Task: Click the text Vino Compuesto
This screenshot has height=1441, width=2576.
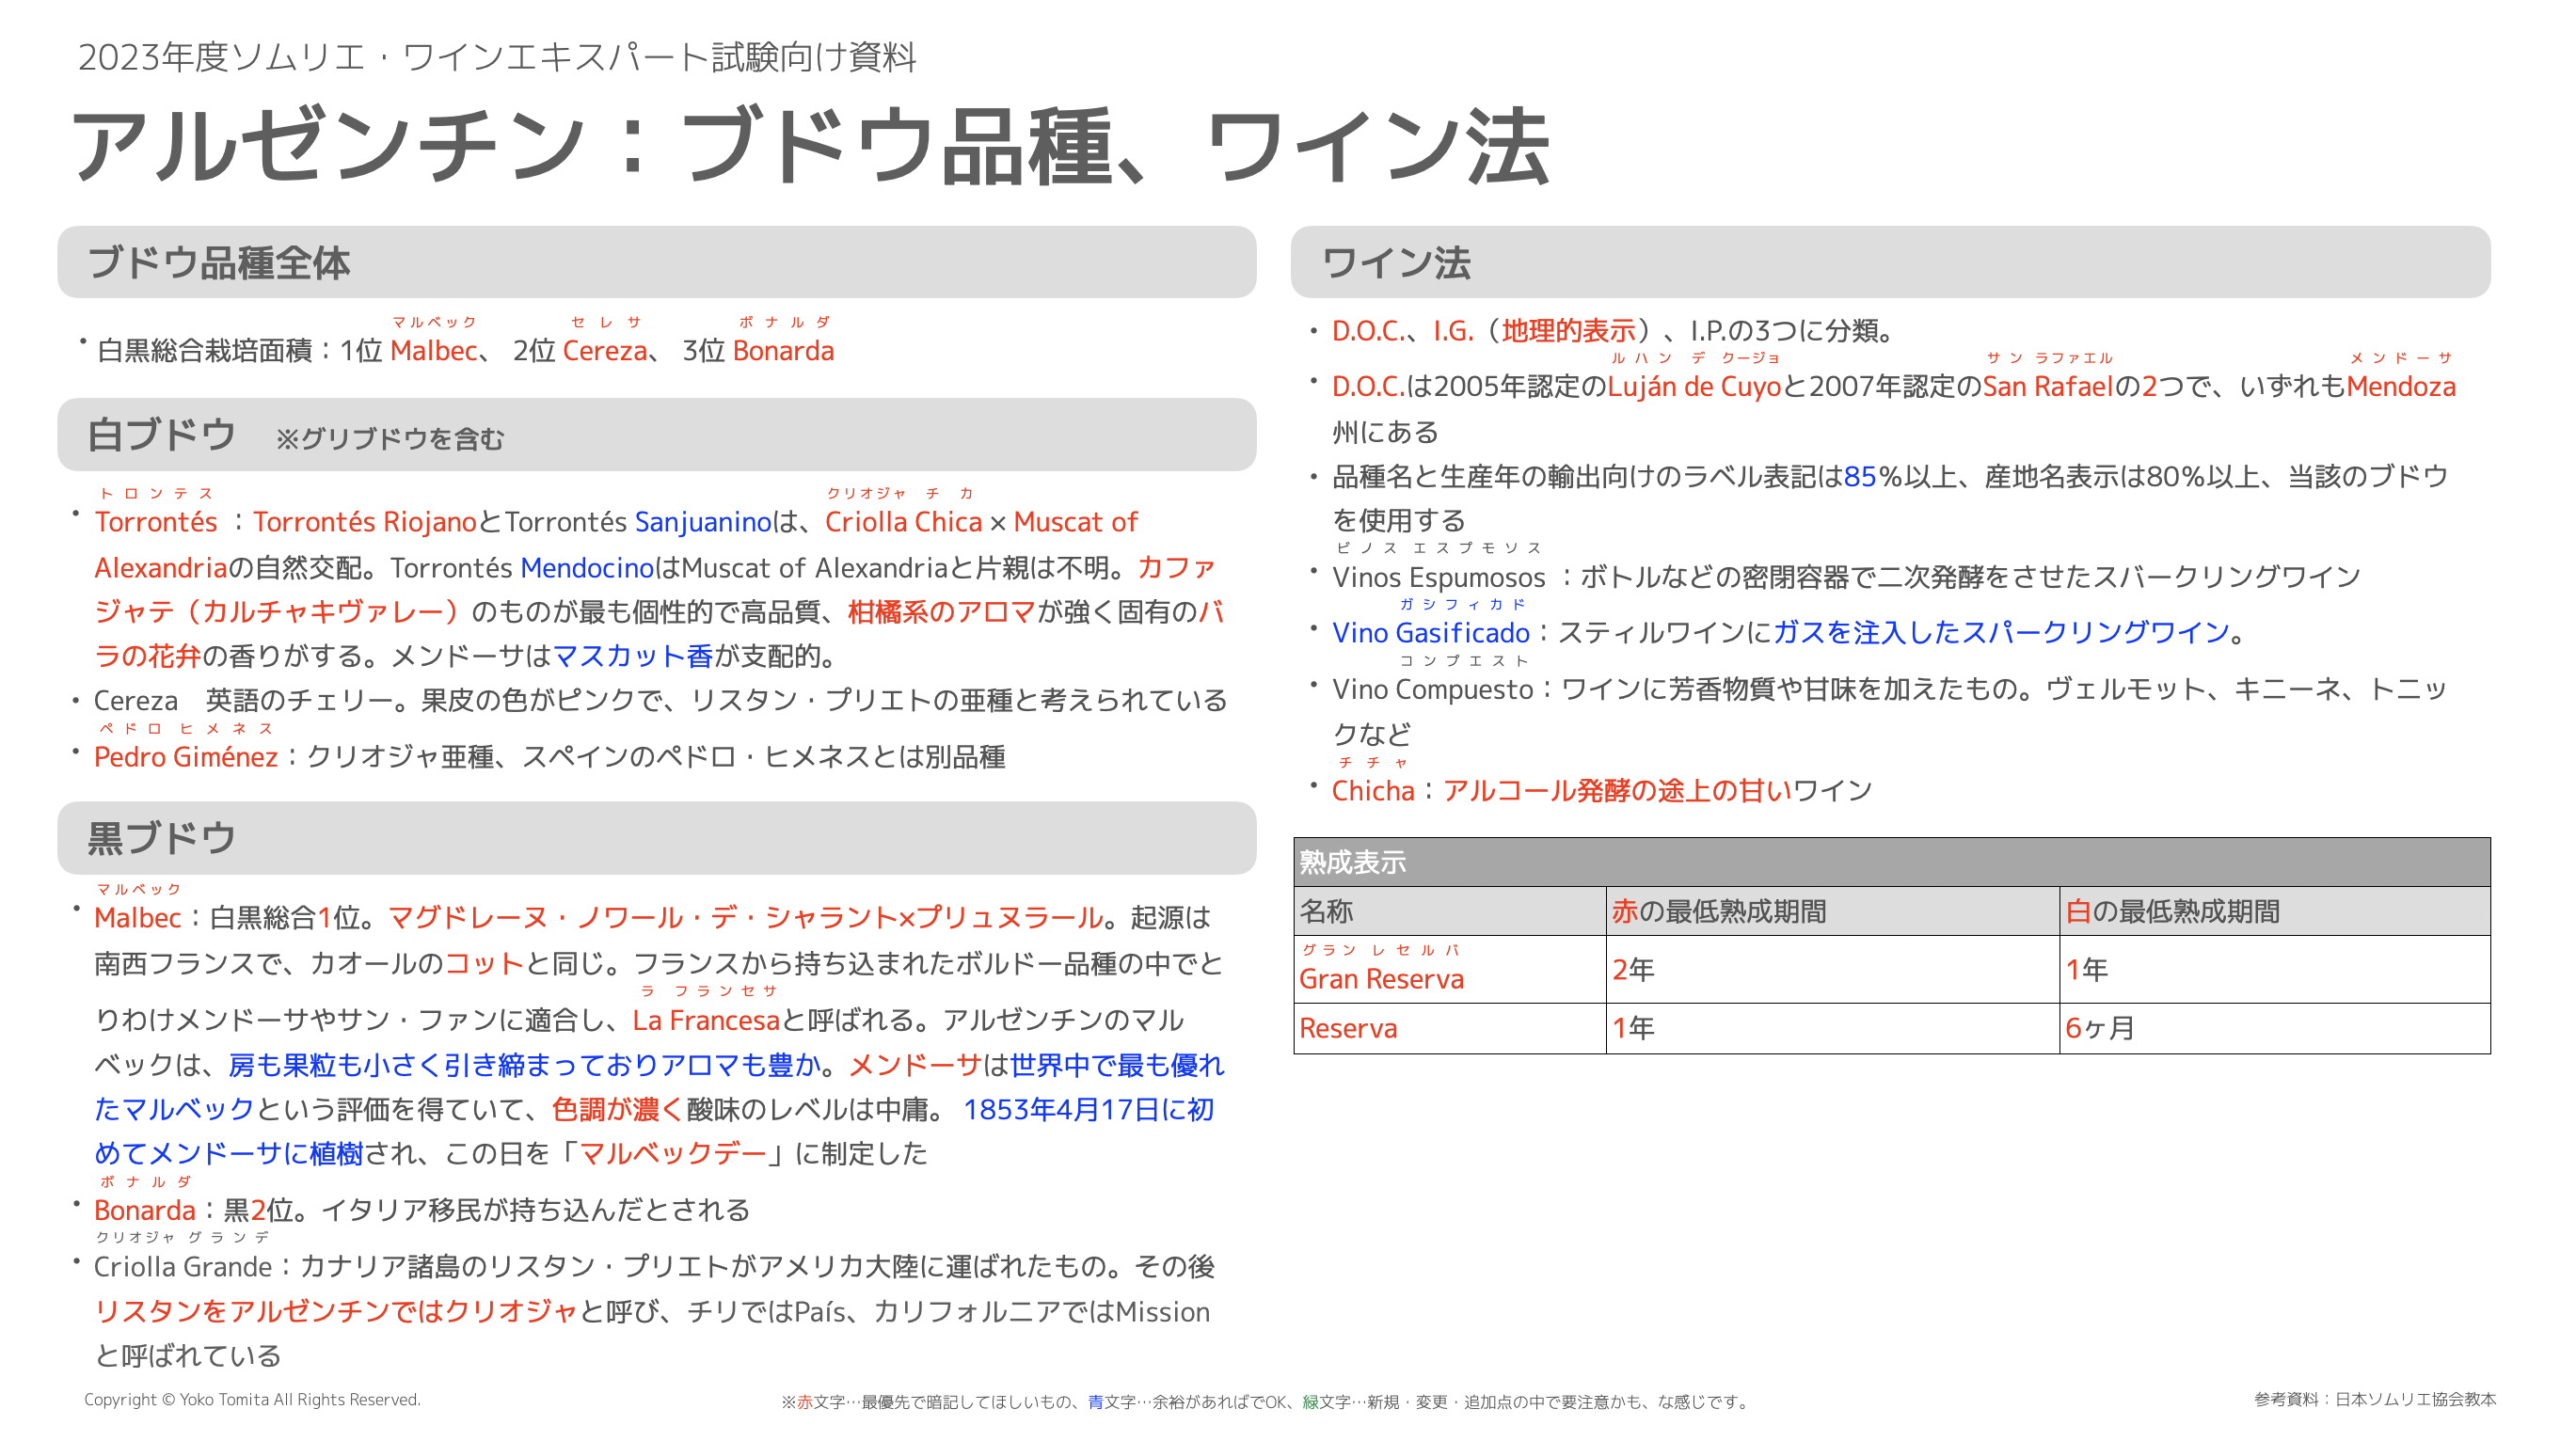Action: click(x=1432, y=689)
